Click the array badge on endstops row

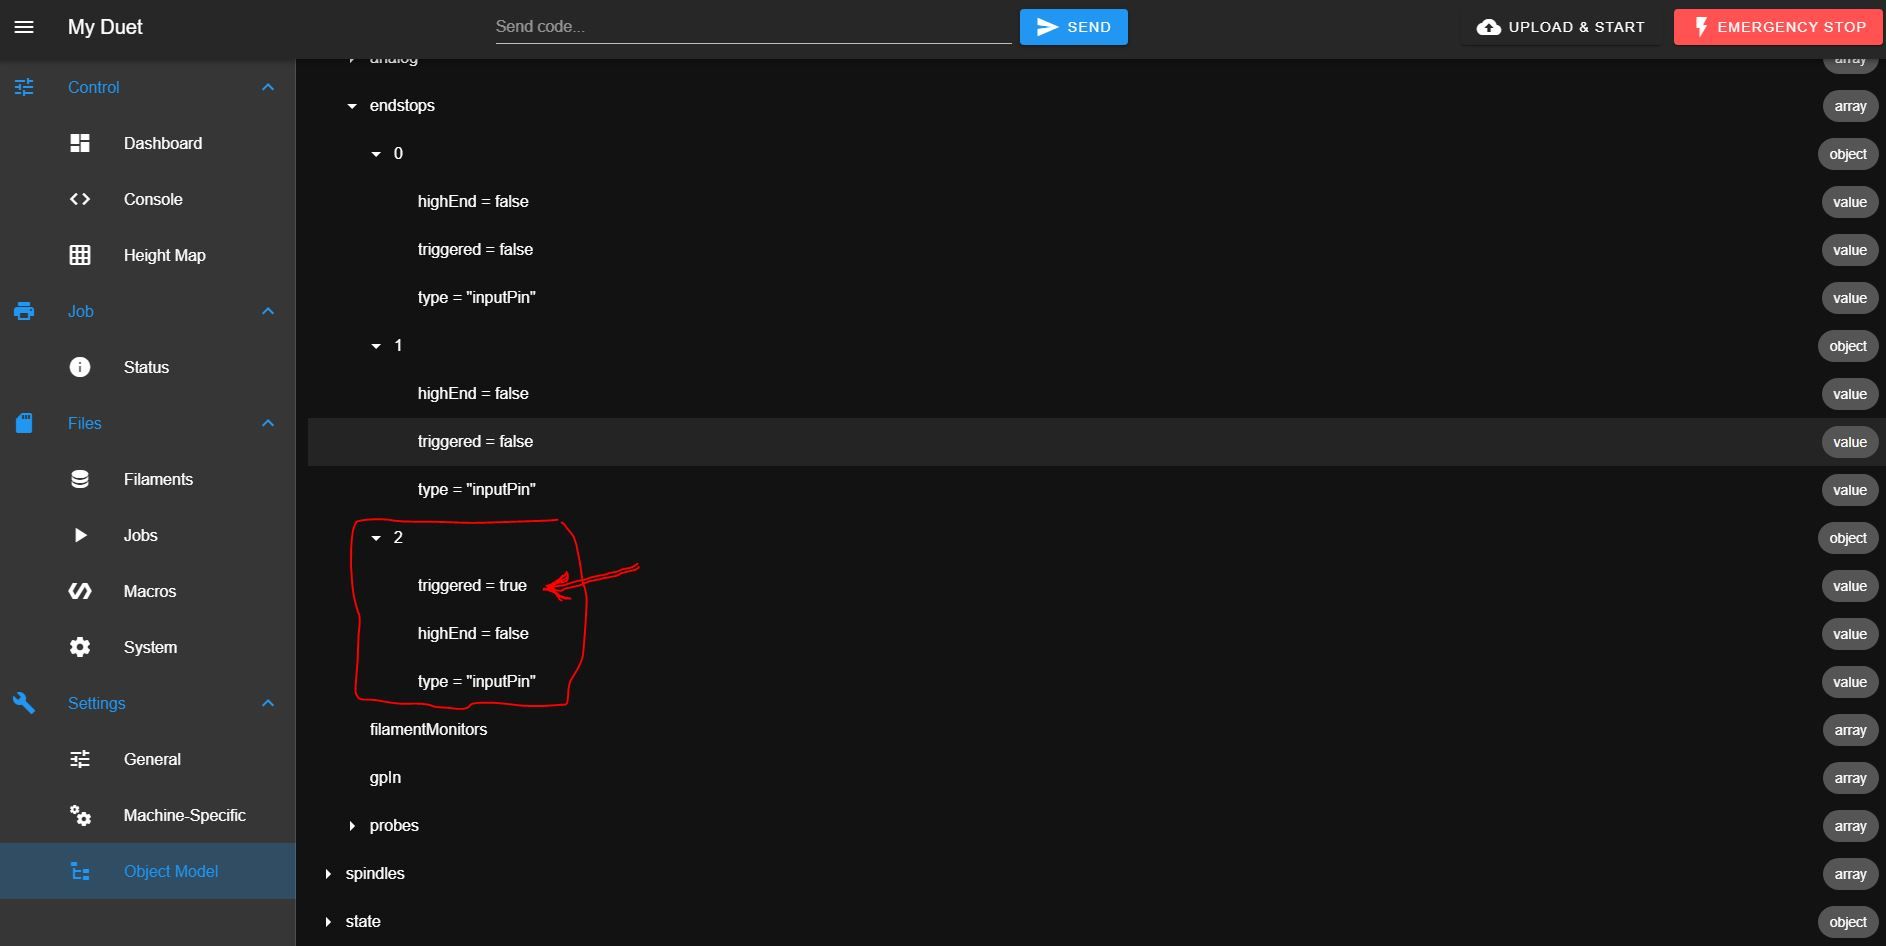pos(1850,106)
